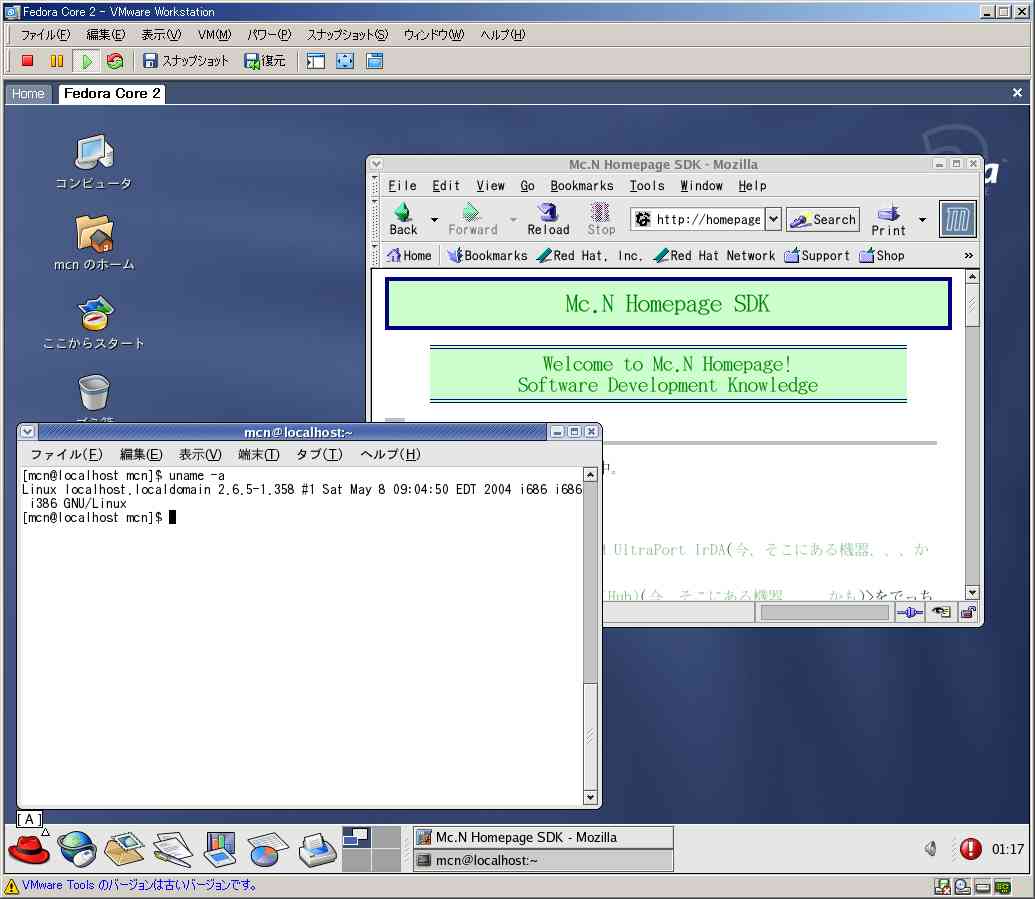This screenshot has height=899, width=1035.
Task: Click the Reload button in Mozilla
Action: pos(548,219)
